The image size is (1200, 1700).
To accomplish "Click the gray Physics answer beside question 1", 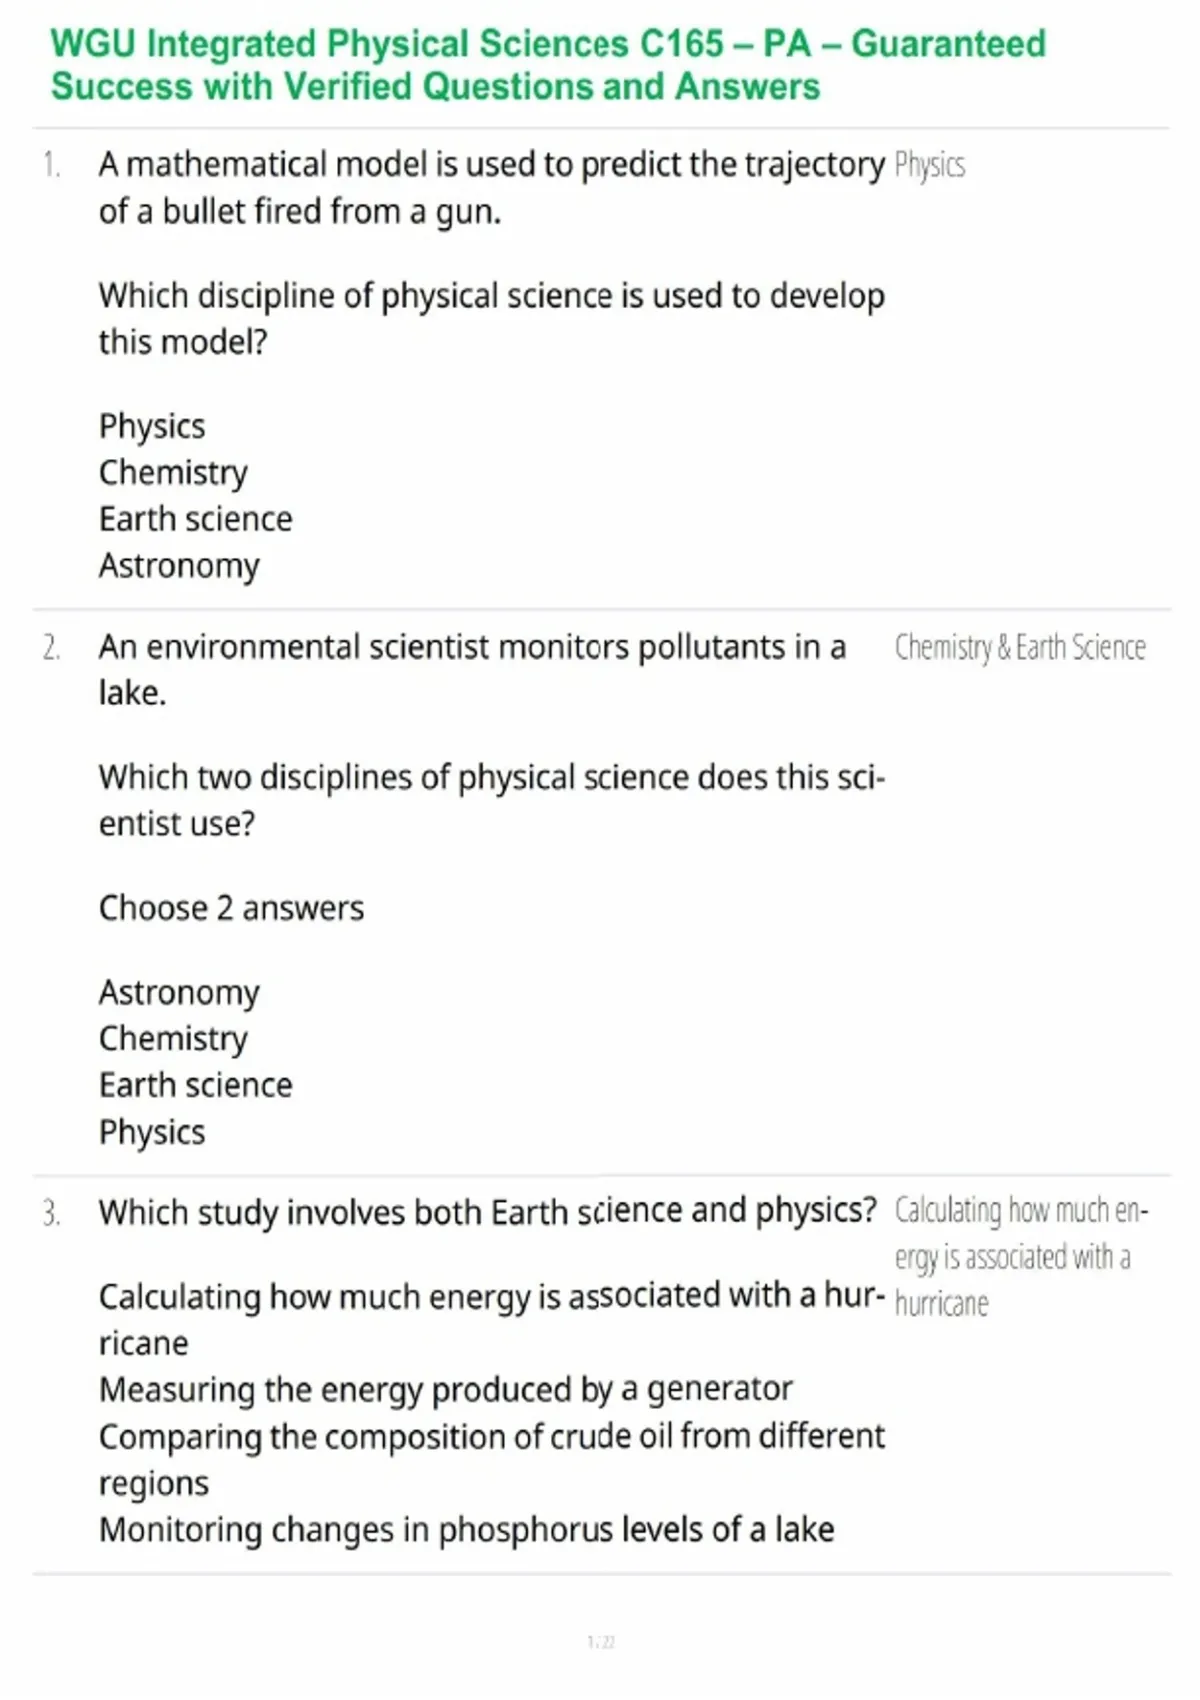I will point(929,165).
